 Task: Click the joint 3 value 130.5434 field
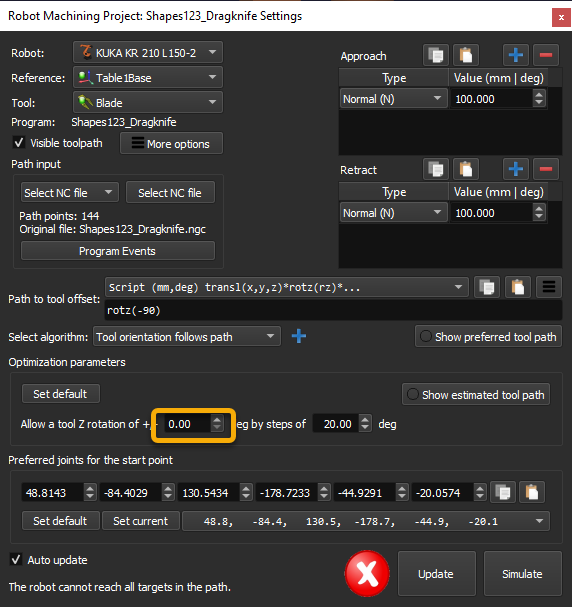coord(208,492)
